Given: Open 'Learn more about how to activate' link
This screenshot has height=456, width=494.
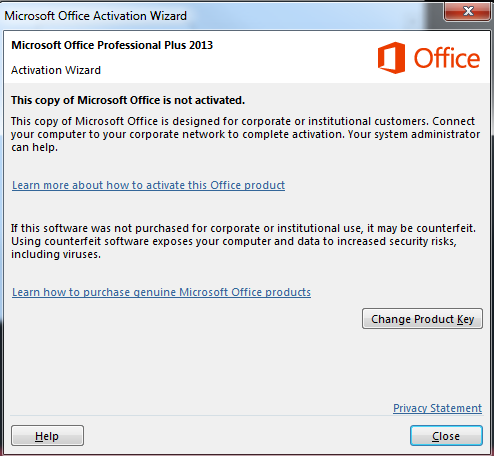Looking at the screenshot, I should tap(148, 185).
